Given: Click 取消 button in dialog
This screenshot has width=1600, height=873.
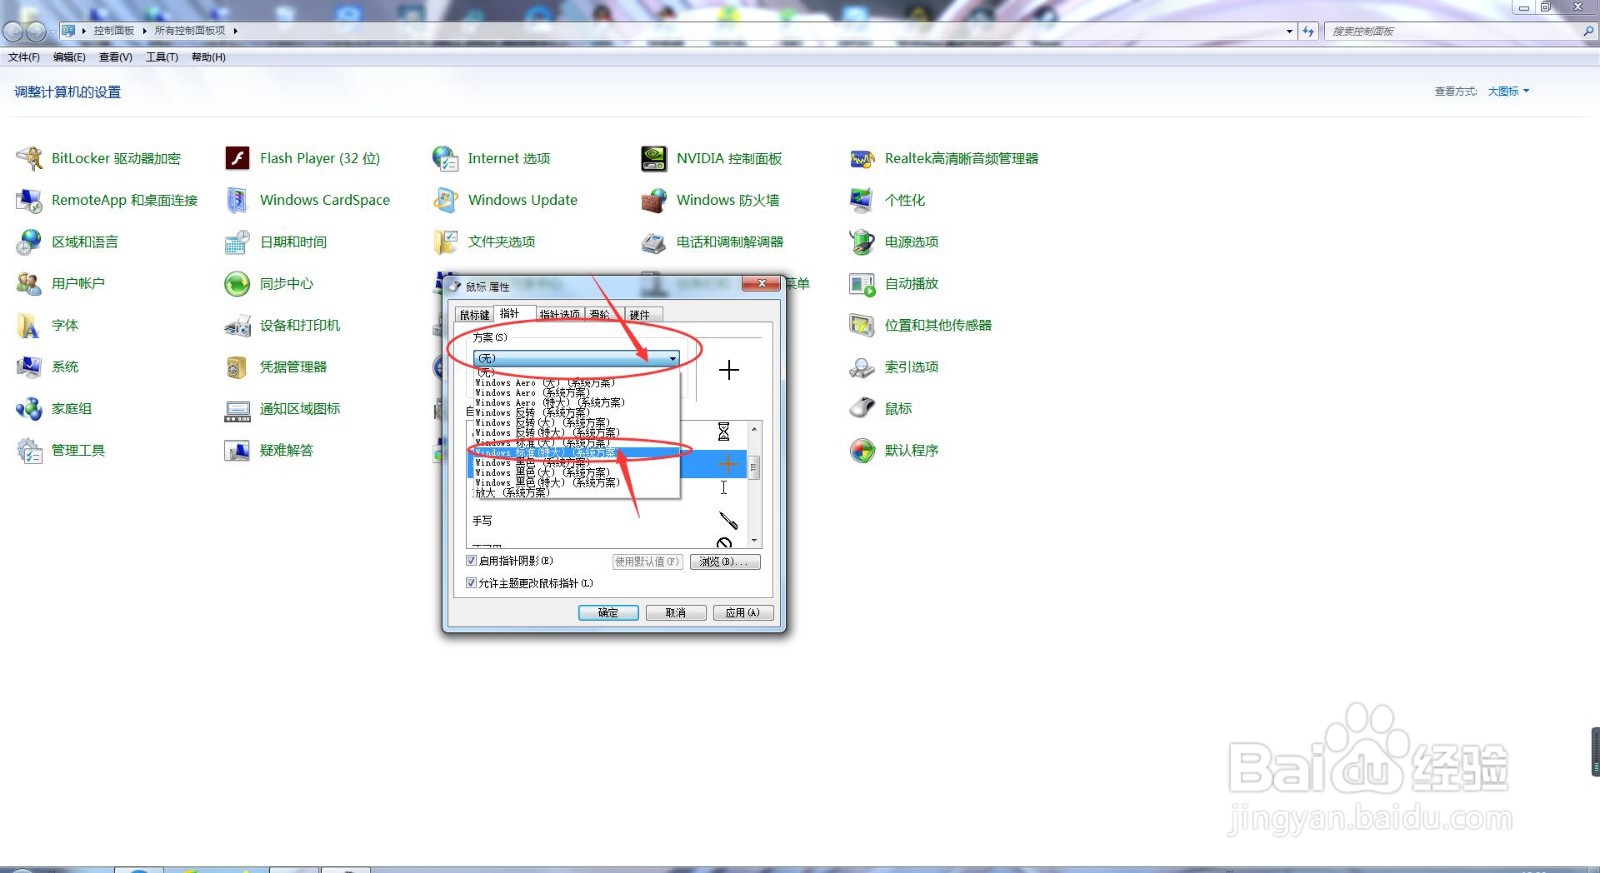Looking at the screenshot, I should [x=676, y=613].
